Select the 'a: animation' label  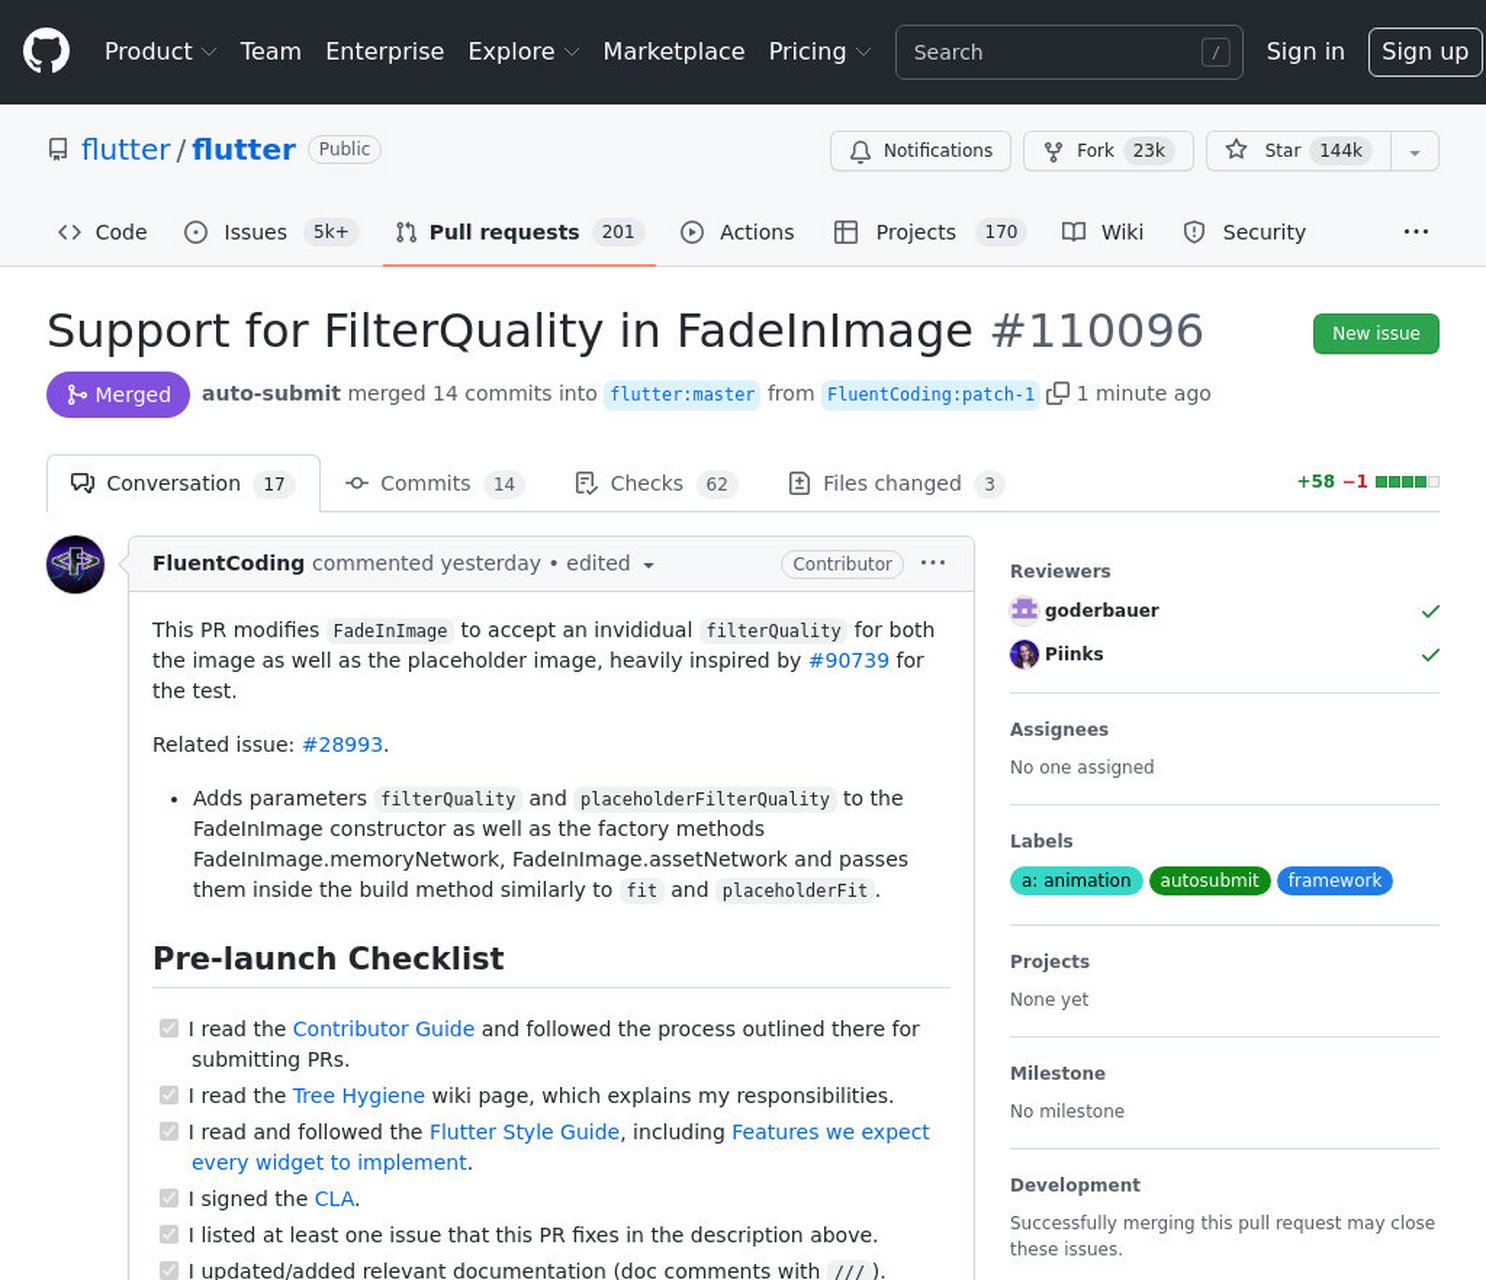[x=1075, y=881]
